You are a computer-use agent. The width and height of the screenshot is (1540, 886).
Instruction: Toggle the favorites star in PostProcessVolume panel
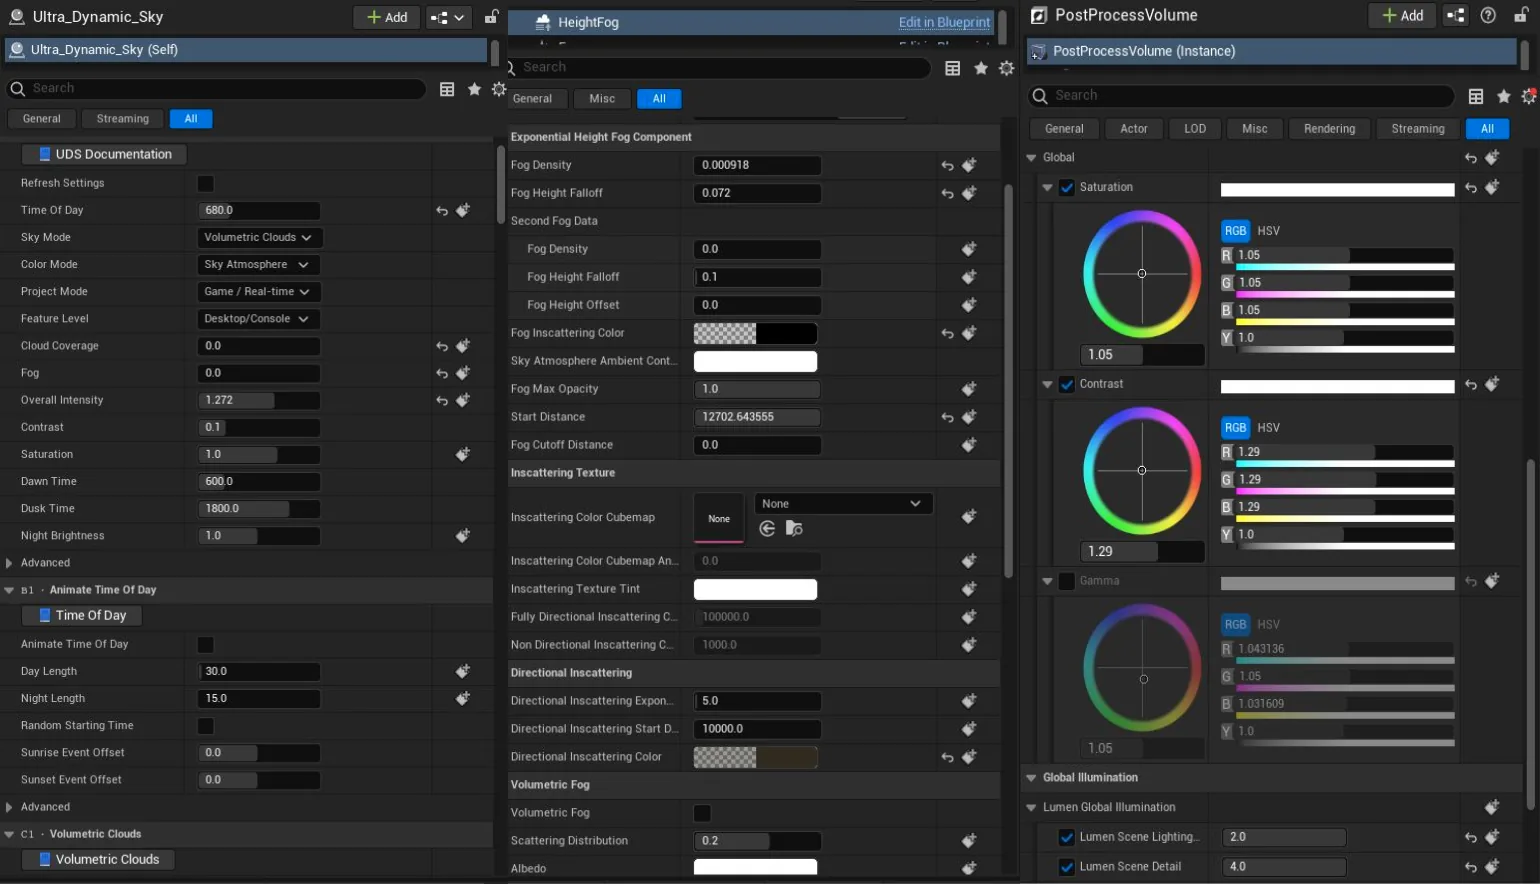(1503, 96)
